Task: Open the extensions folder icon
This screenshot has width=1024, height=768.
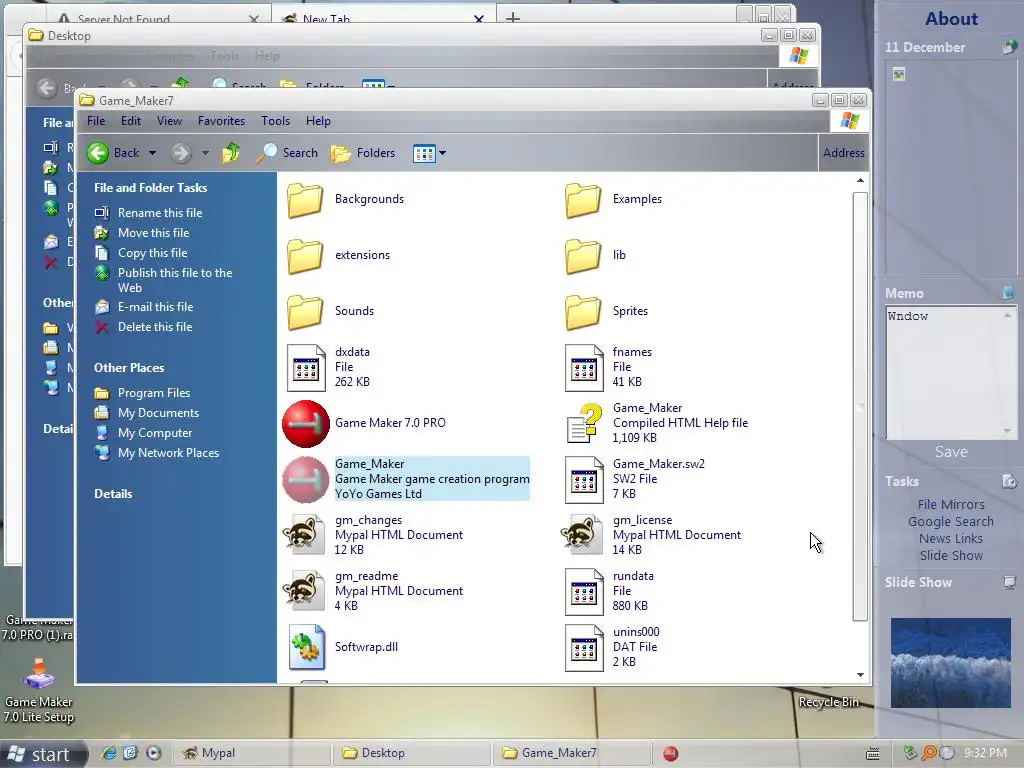Action: coord(305,255)
